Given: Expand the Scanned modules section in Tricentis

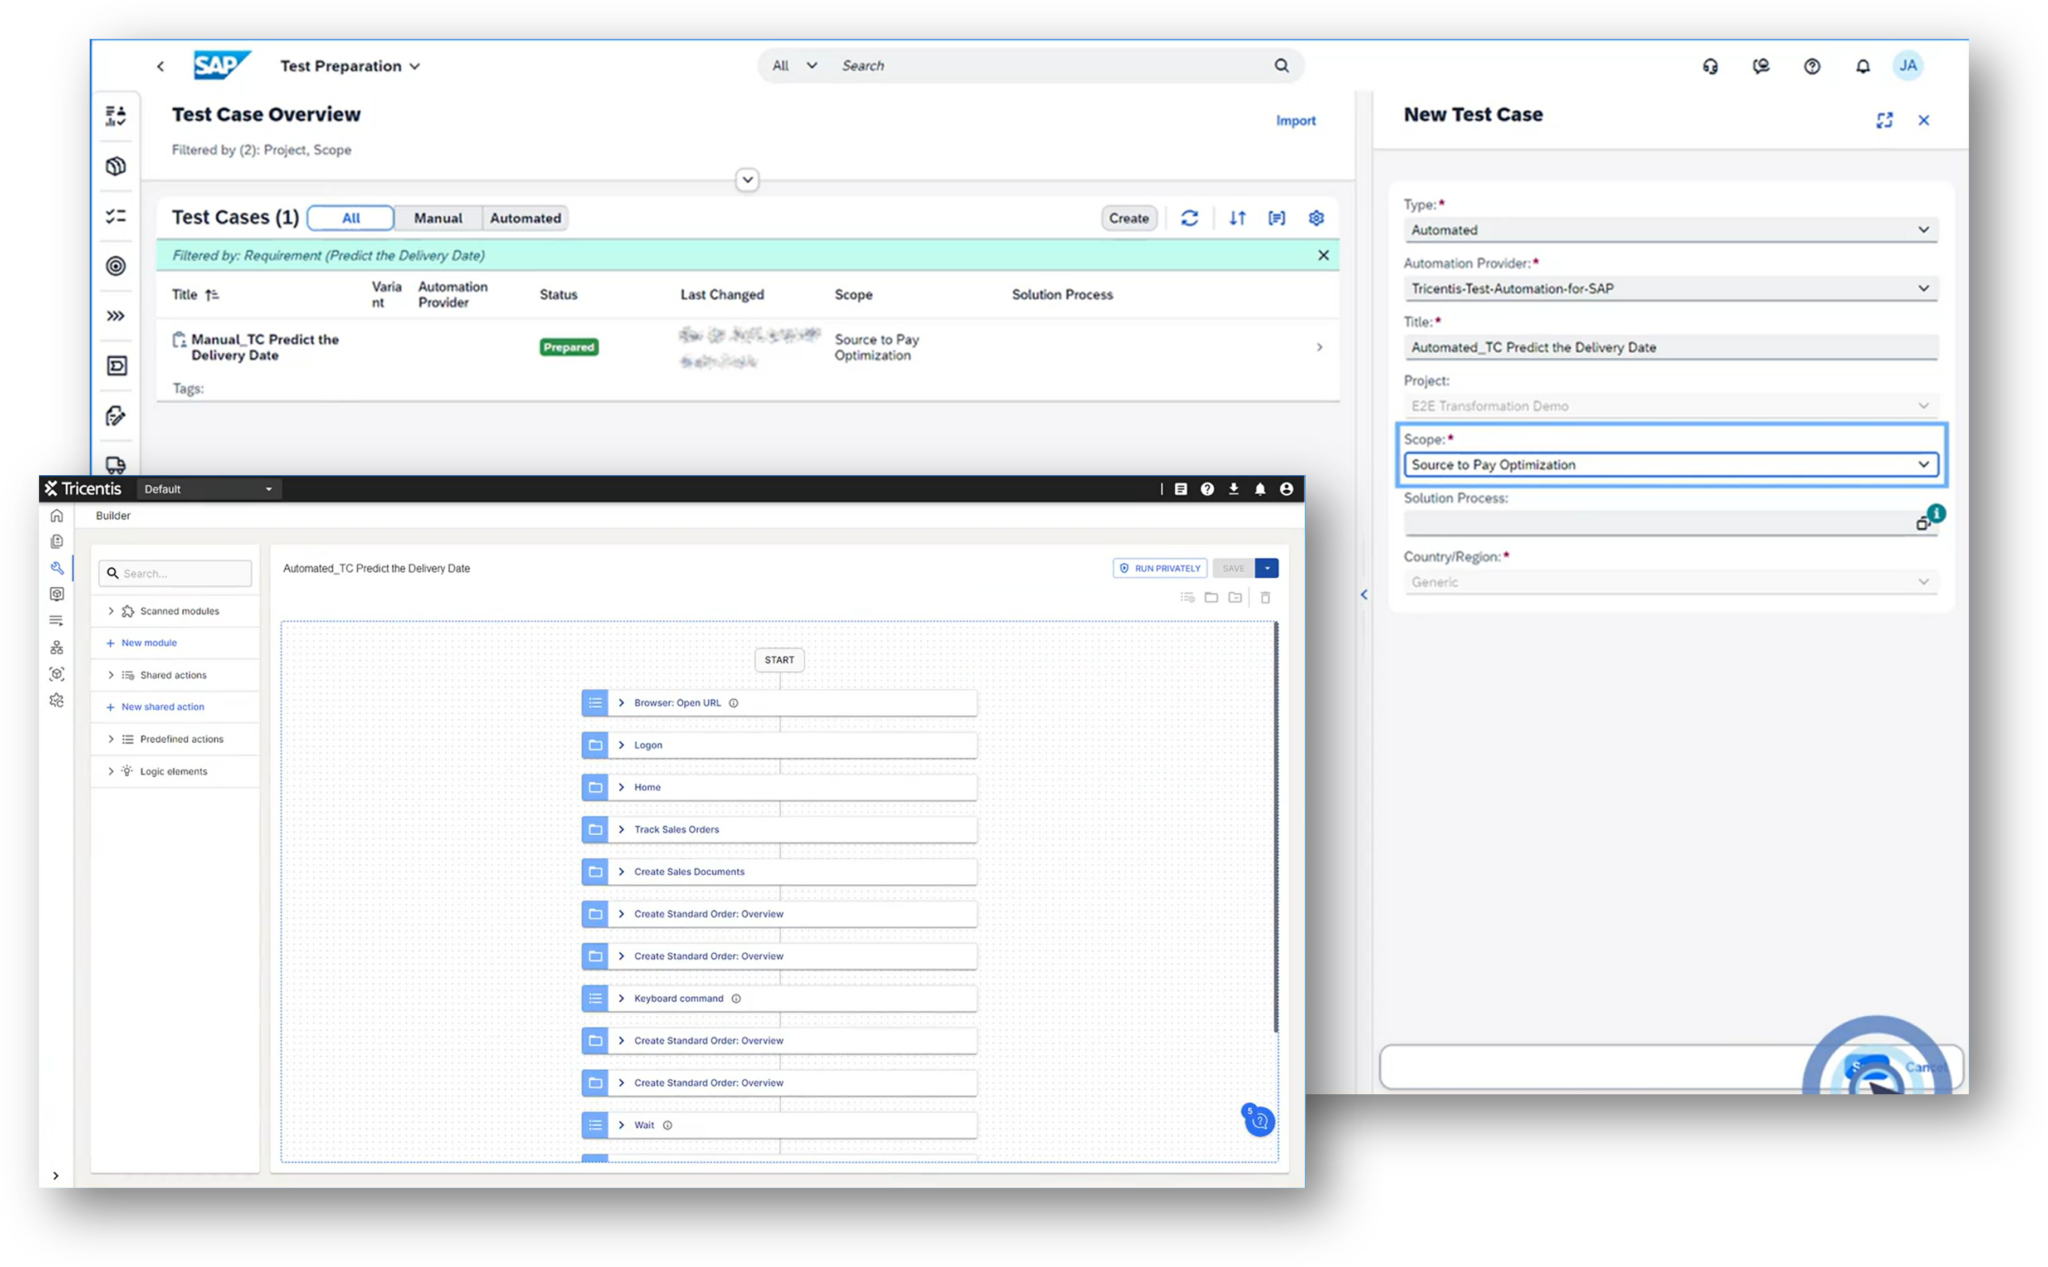Looking at the screenshot, I should (111, 610).
